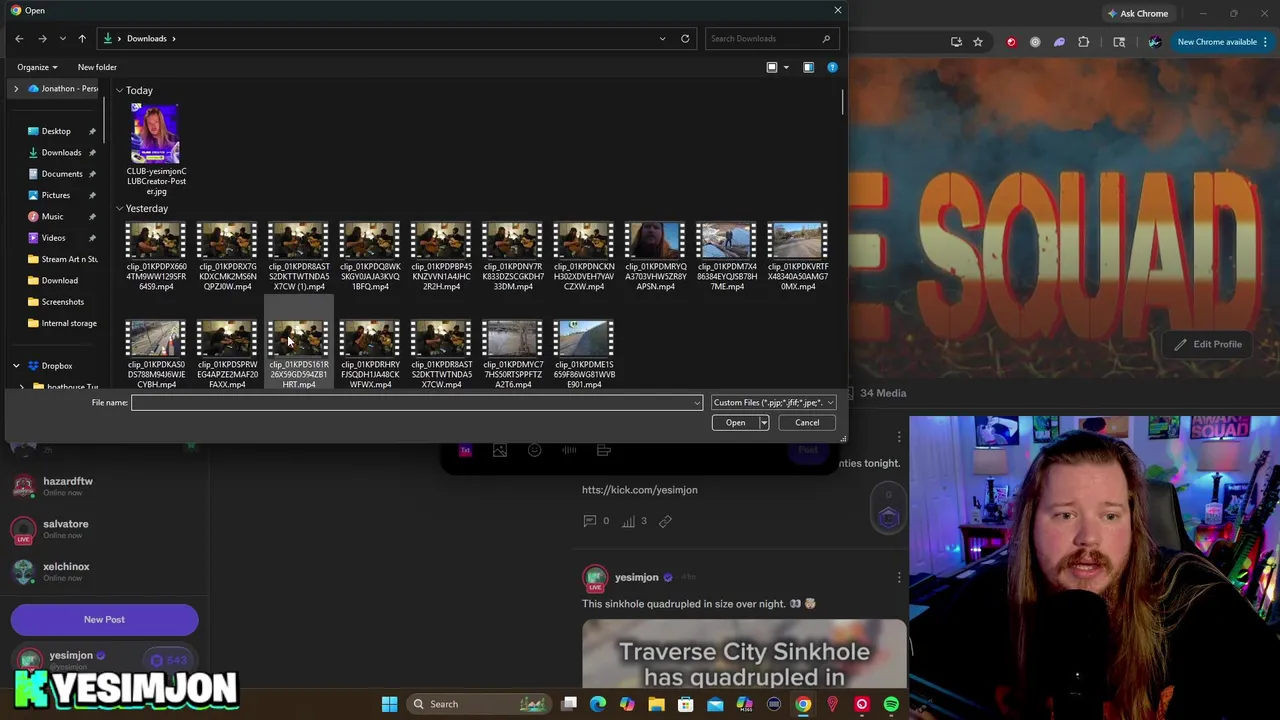Click the Open button
Image resolution: width=1280 pixels, height=720 pixels.
click(735, 422)
